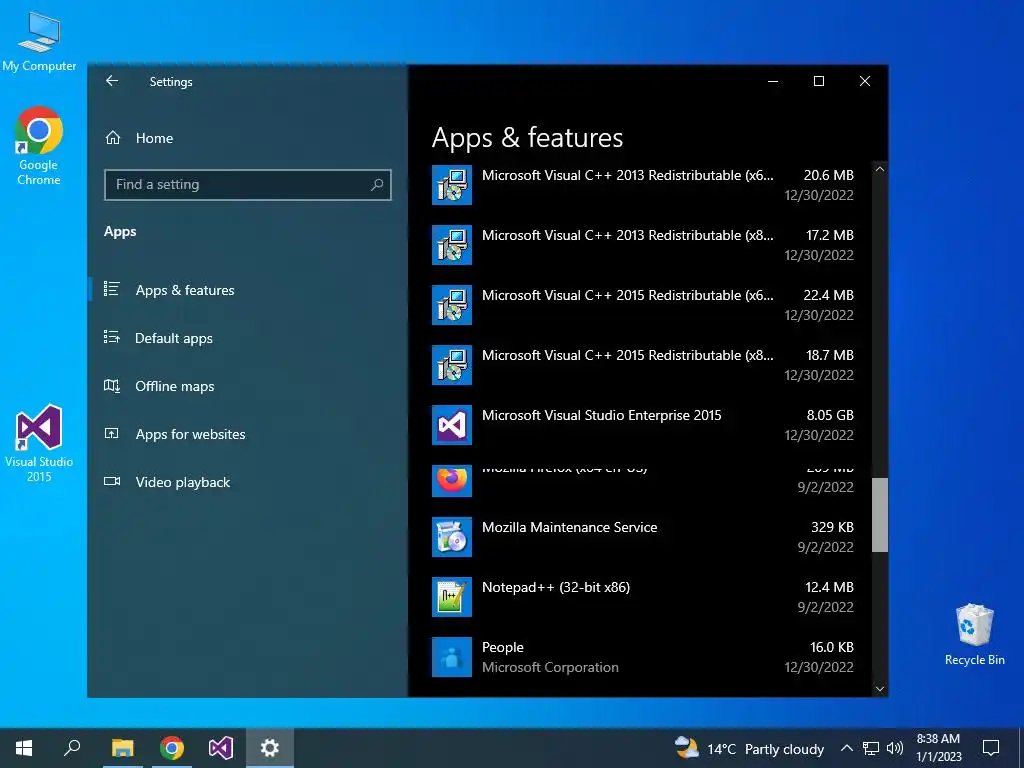Viewport: 1024px width, 768px height.
Task: Click the Offline maps map icon
Action: click(112, 385)
